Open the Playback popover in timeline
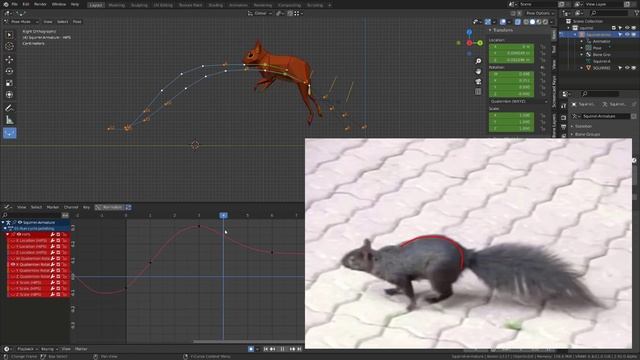This screenshot has height=360, width=640. coord(27,349)
